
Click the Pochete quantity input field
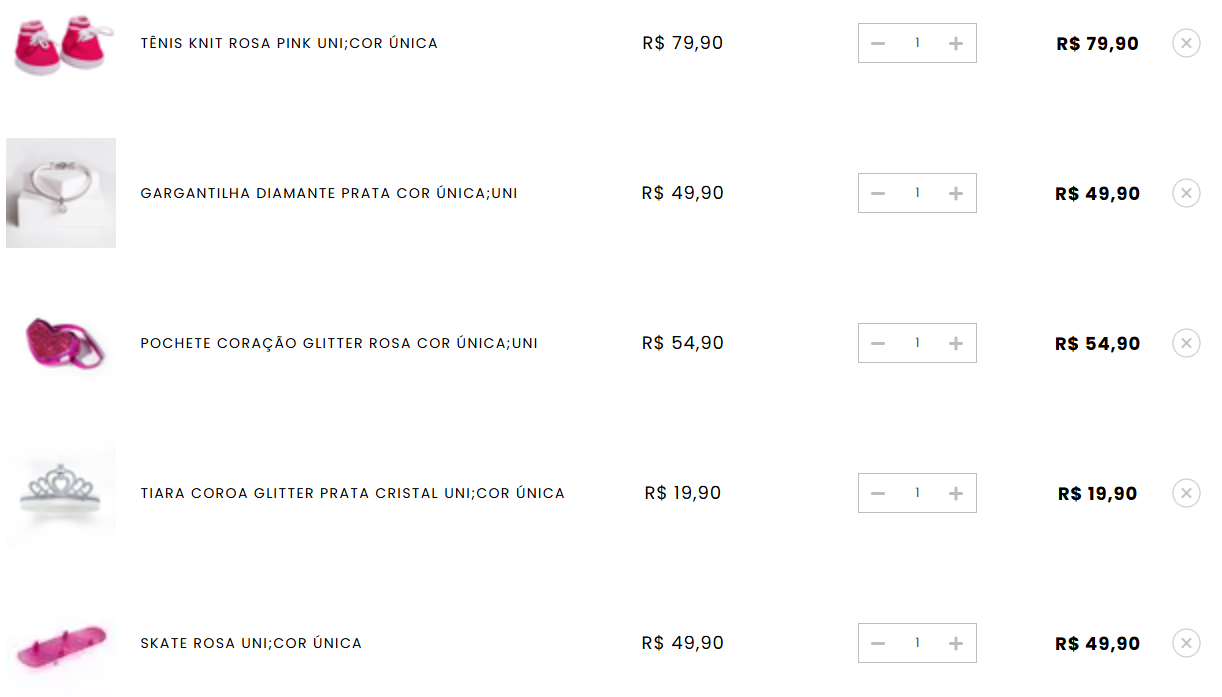click(x=917, y=343)
